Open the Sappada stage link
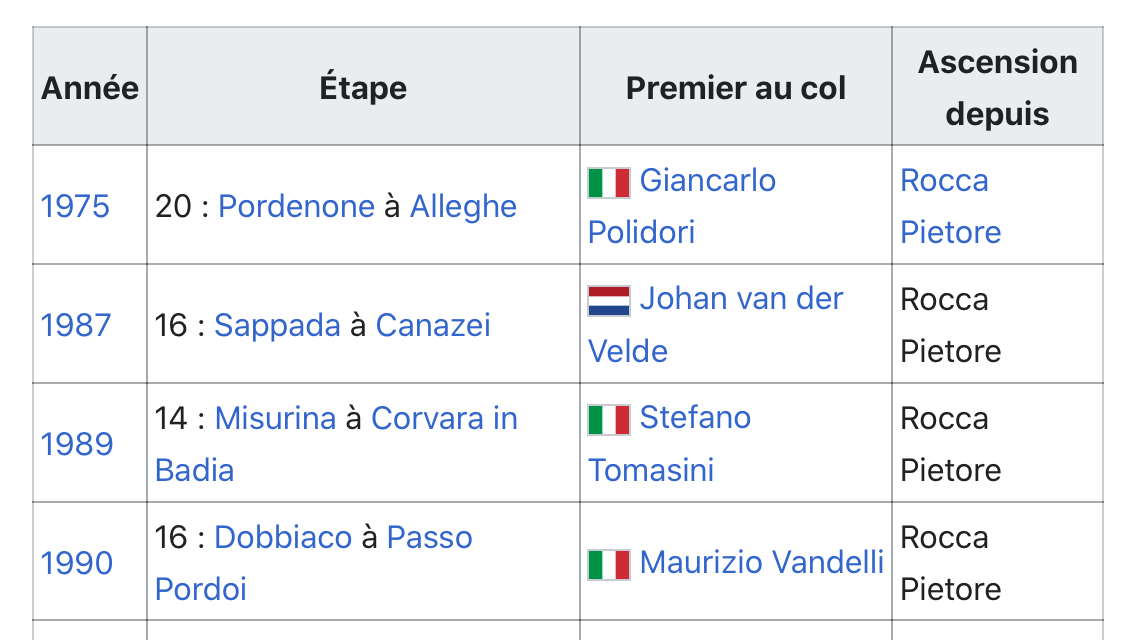Viewport: 1136px width, 640px height. pos(277,325)
